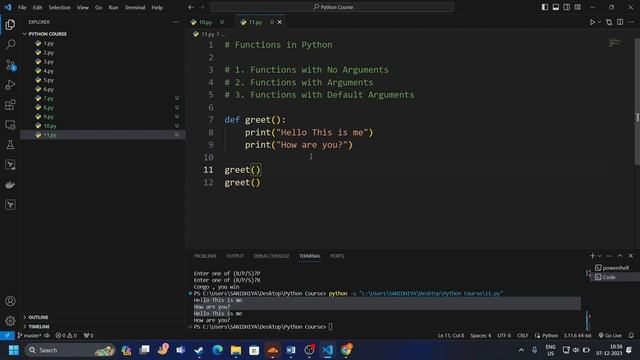Open the Edit menu
Screen dimensions: 640x360
point(38,7)
